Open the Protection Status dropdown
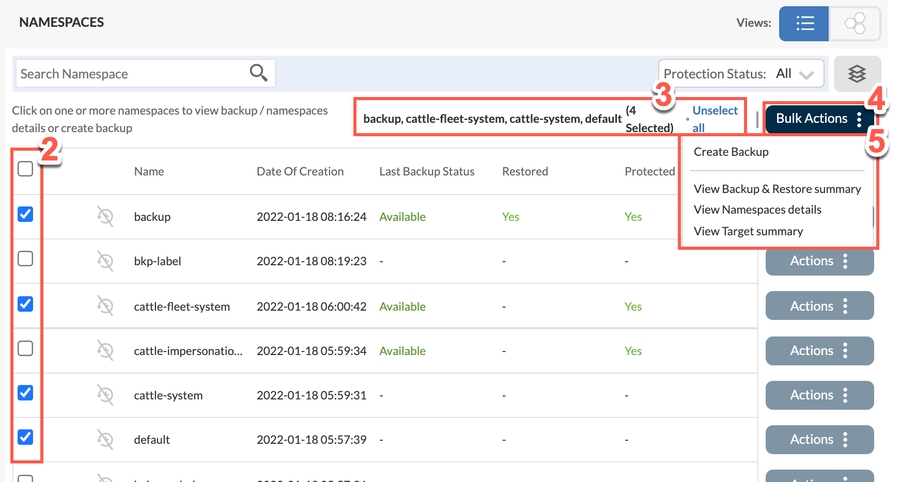 pyautogui.click(x=741, y=74)
